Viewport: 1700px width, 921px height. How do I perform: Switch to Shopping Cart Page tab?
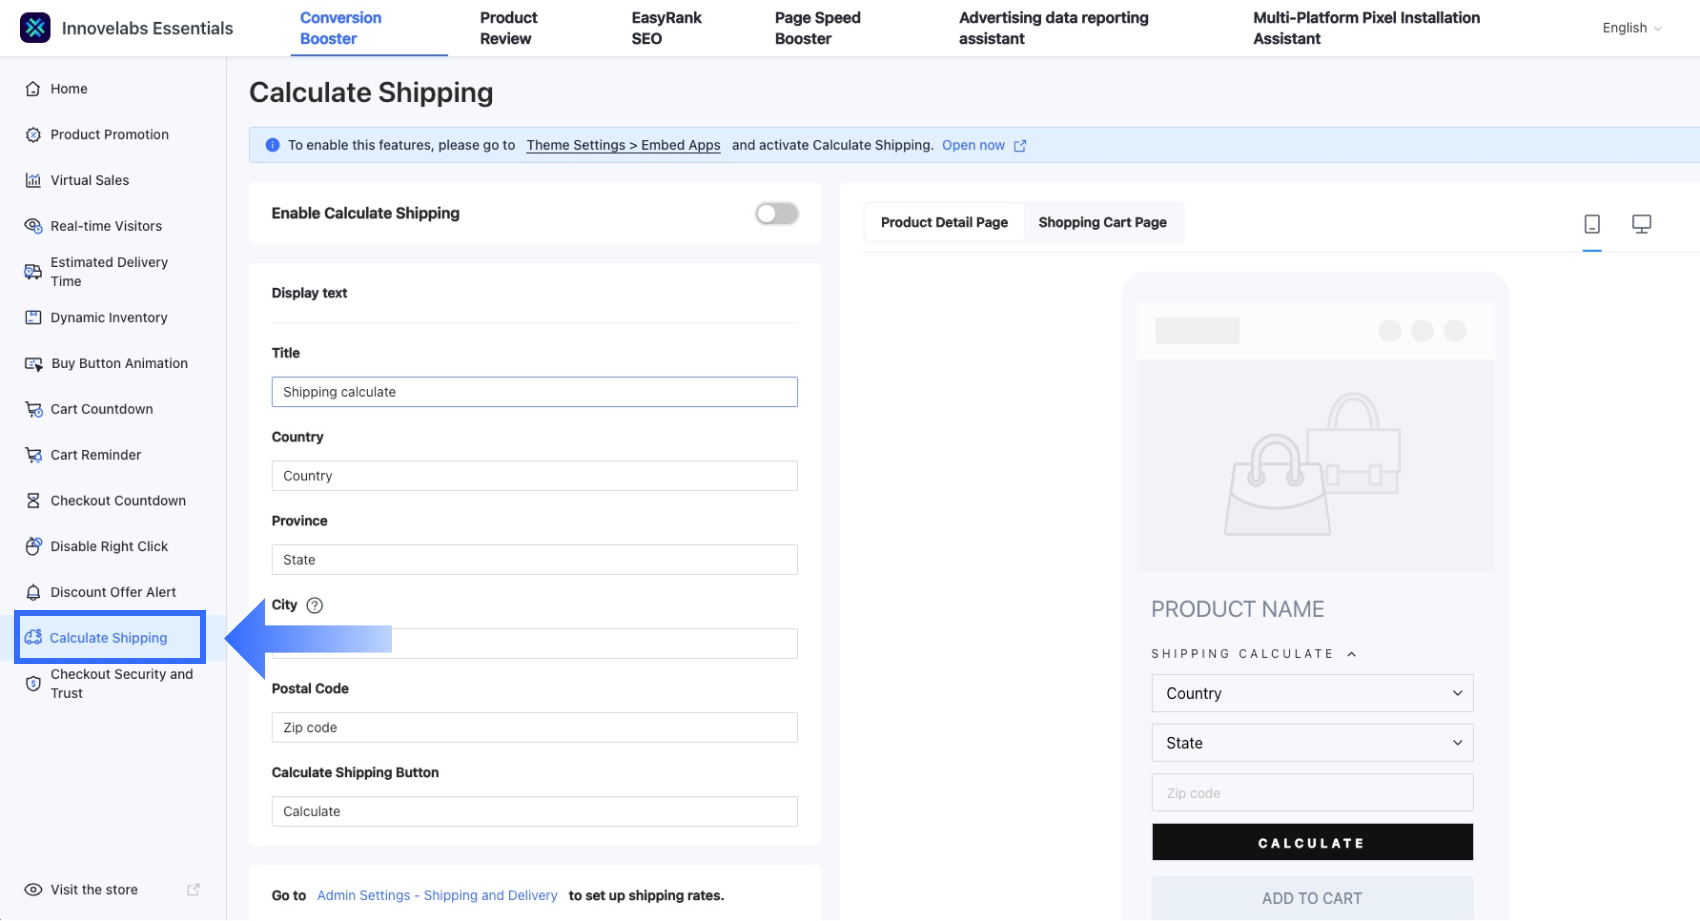[x=1102, y=222]
